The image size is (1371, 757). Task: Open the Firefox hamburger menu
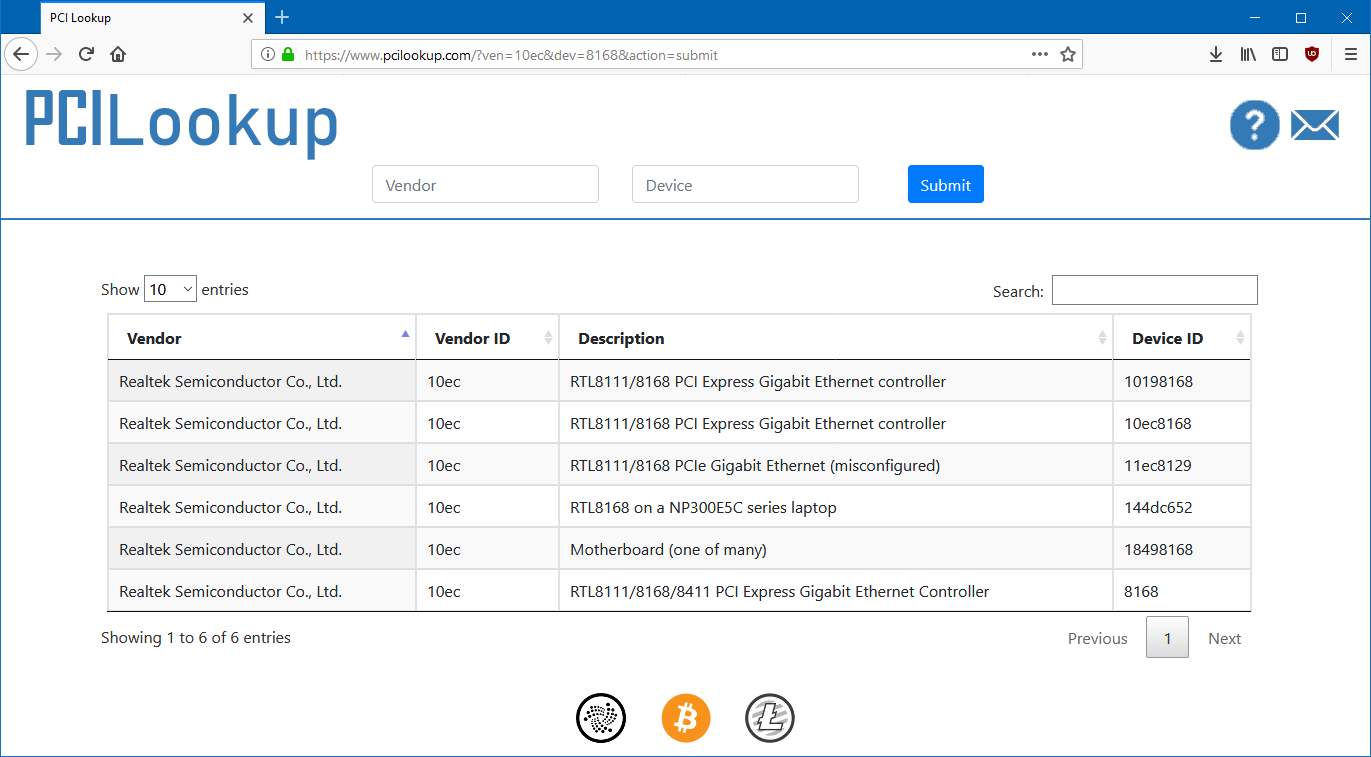[x=1351, y=55]
